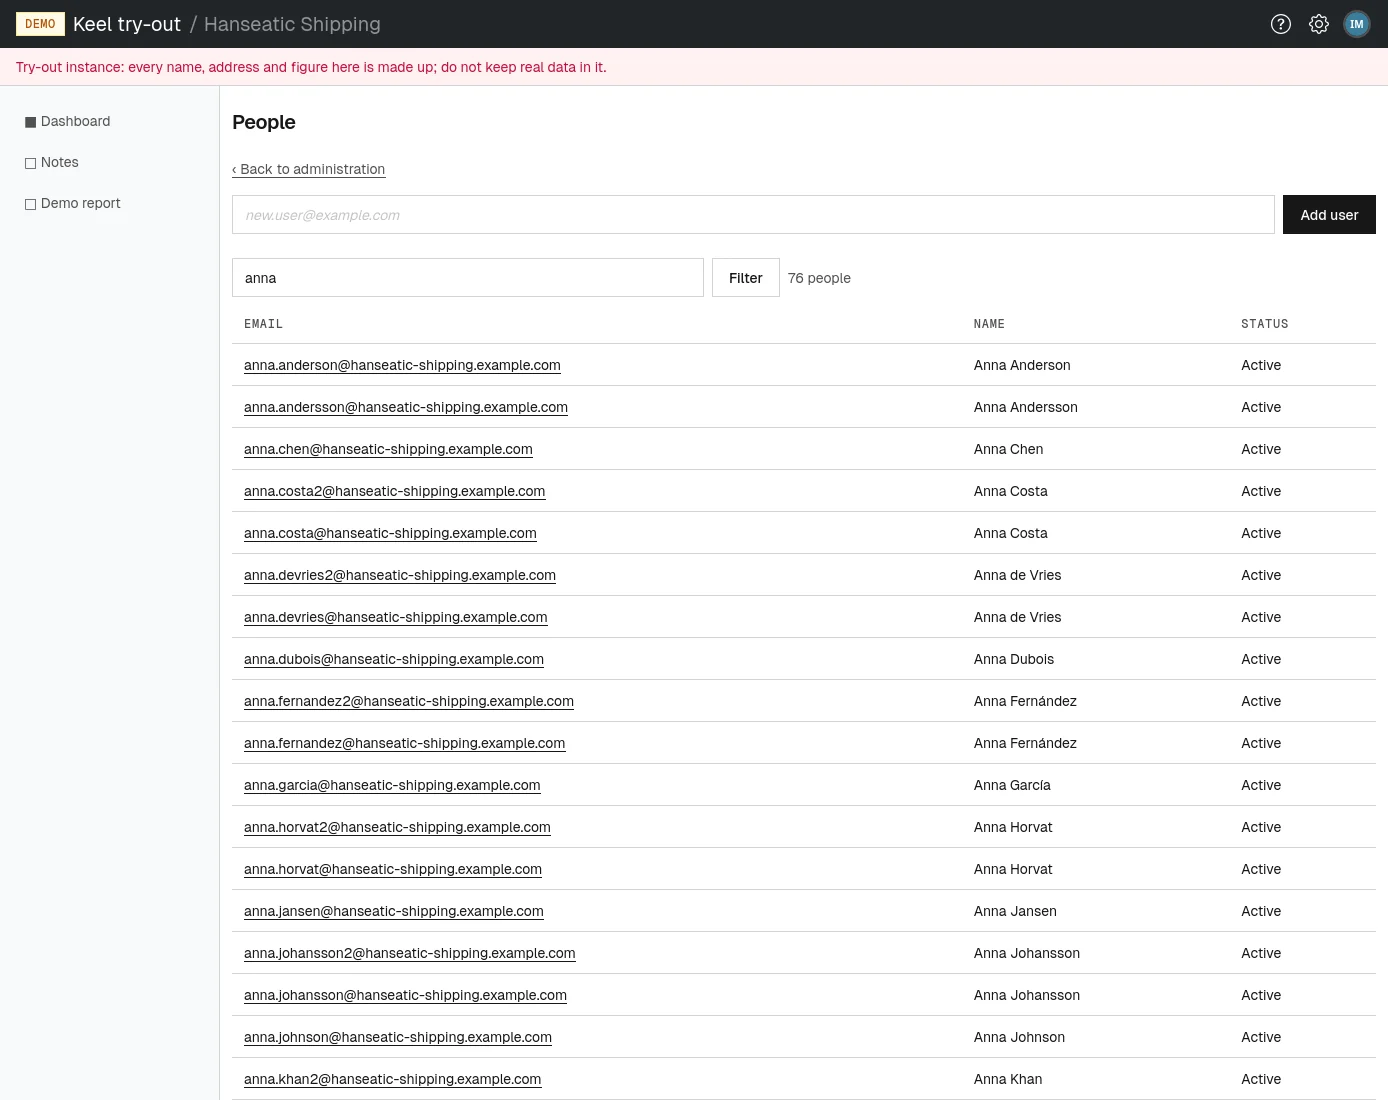
Task: Open the settings gear icon
Action: pyautogui.click(x=1319, y=24)
